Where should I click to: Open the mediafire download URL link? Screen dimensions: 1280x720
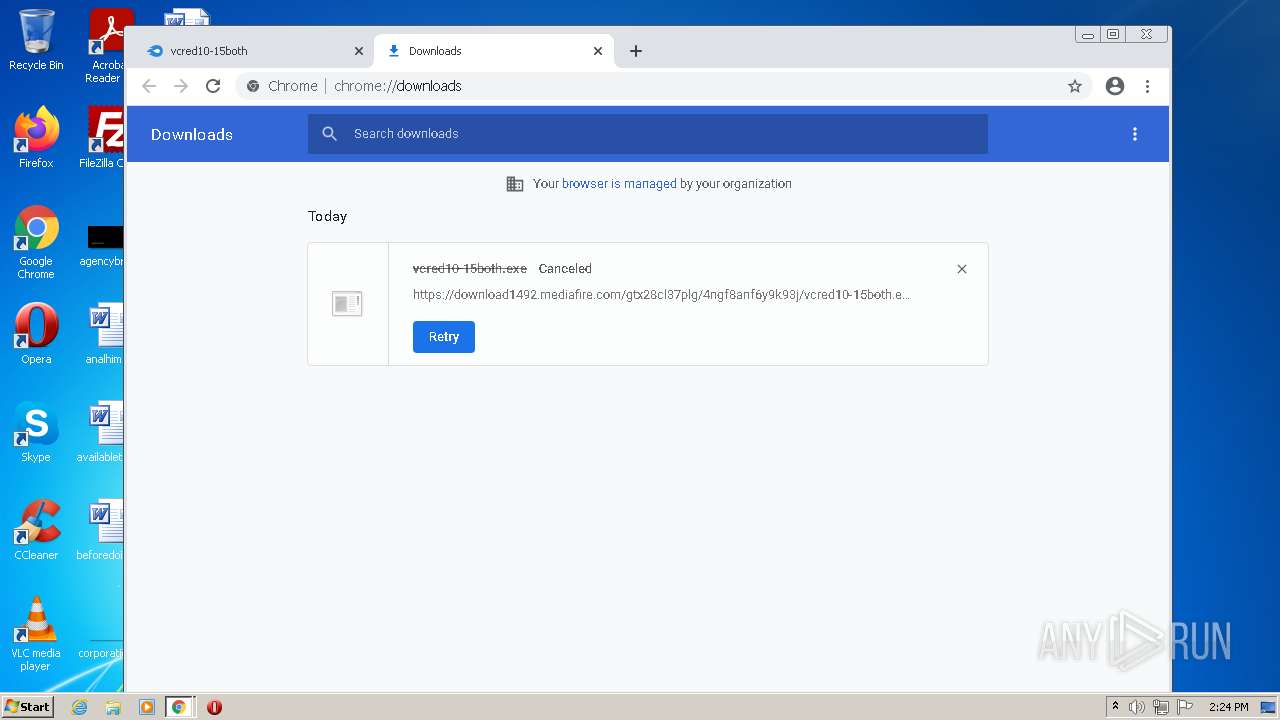click(661, 295)
